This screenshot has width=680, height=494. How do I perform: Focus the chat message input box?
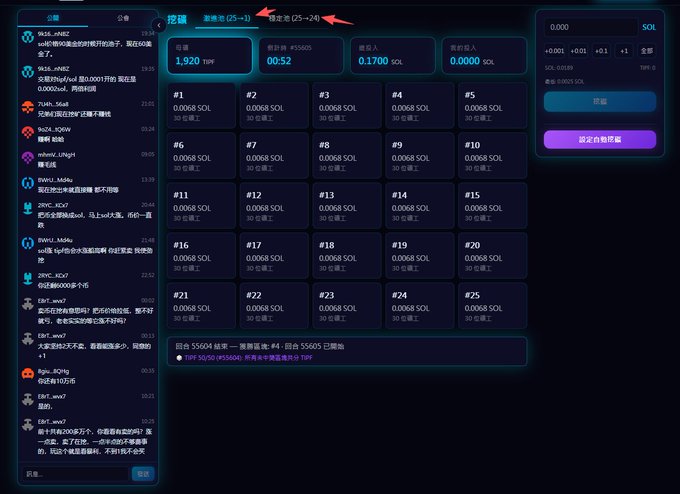click(x=75, y=474)
